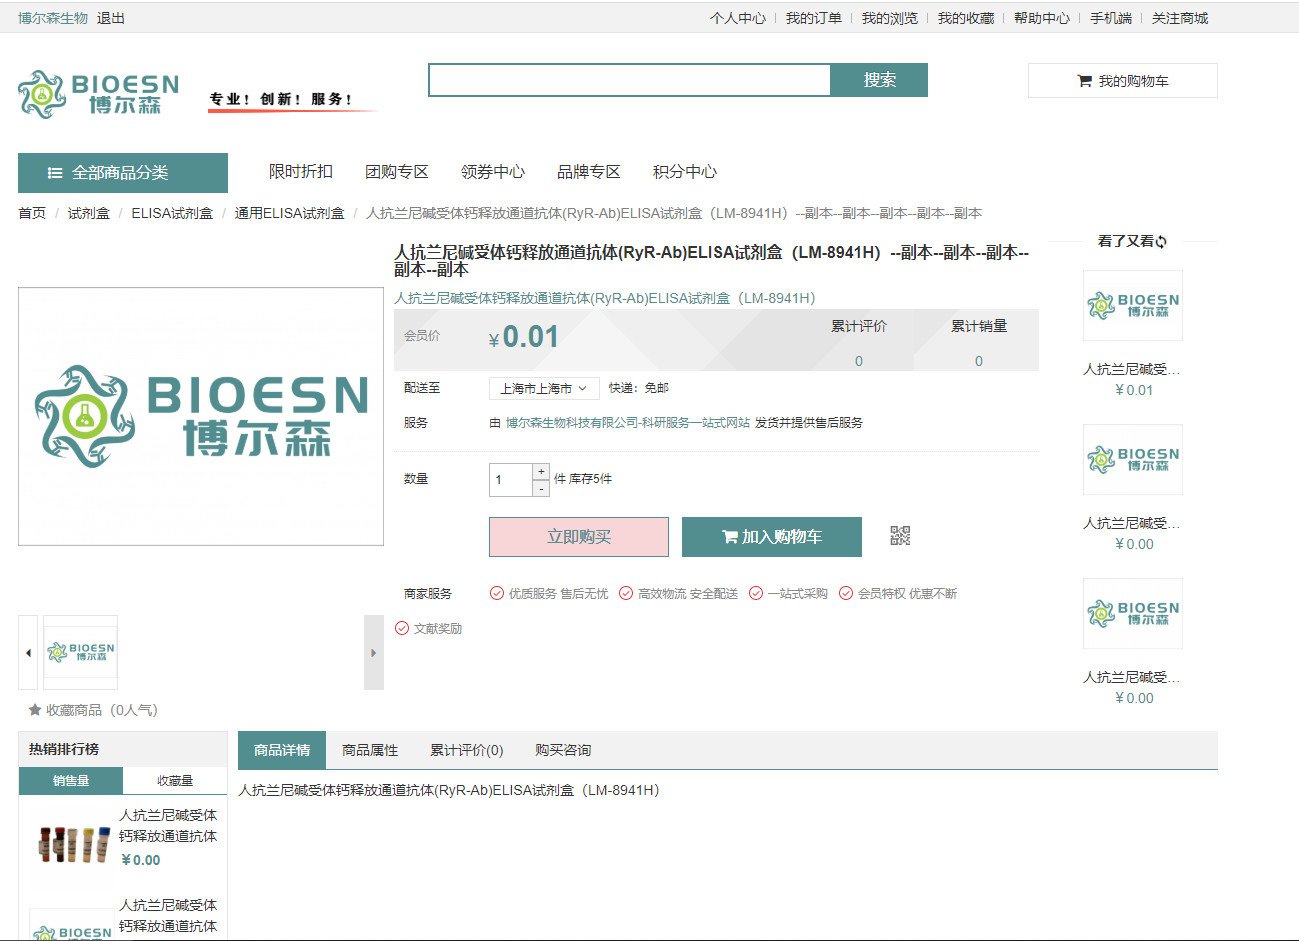Click the 立即购买 buy now button
The image size is (1299, 941).
tap(579, 537)
